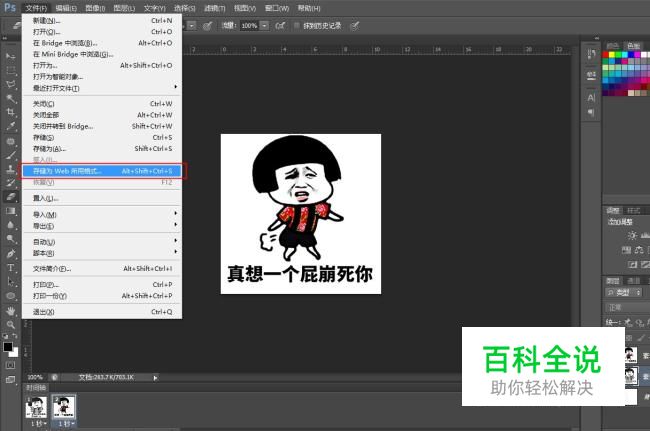Choose Browse in Mini Bridge menu item

tap(102, 54)
